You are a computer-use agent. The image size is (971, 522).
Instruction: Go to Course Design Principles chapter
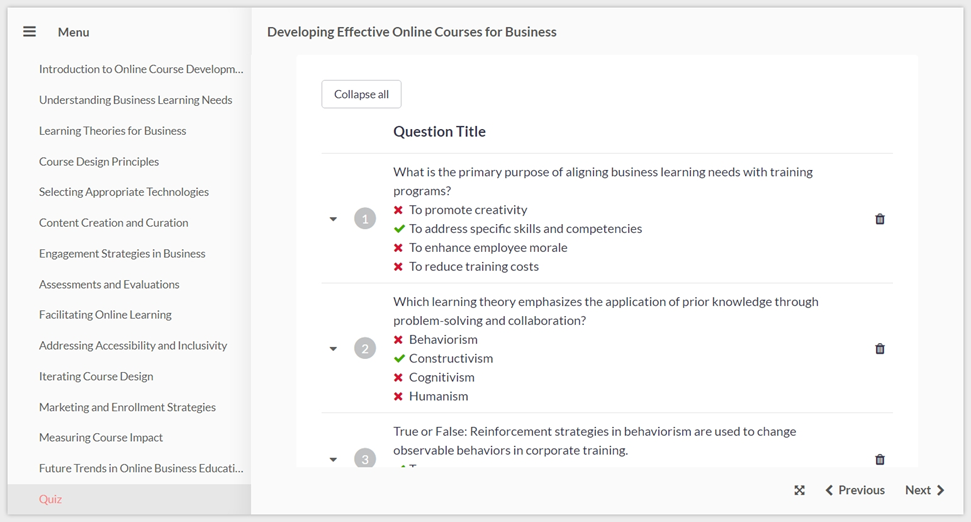pyautogui.click(x=99, y=162)
